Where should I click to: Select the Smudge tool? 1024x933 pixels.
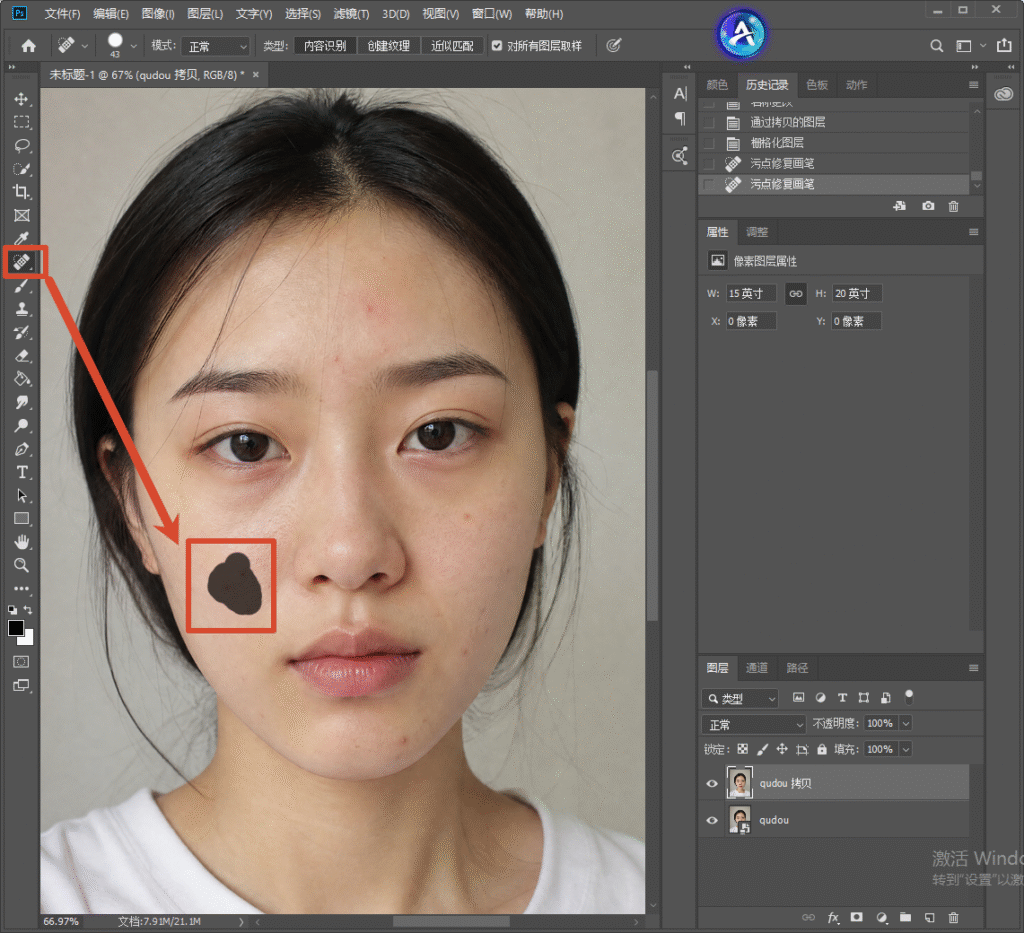22,402
